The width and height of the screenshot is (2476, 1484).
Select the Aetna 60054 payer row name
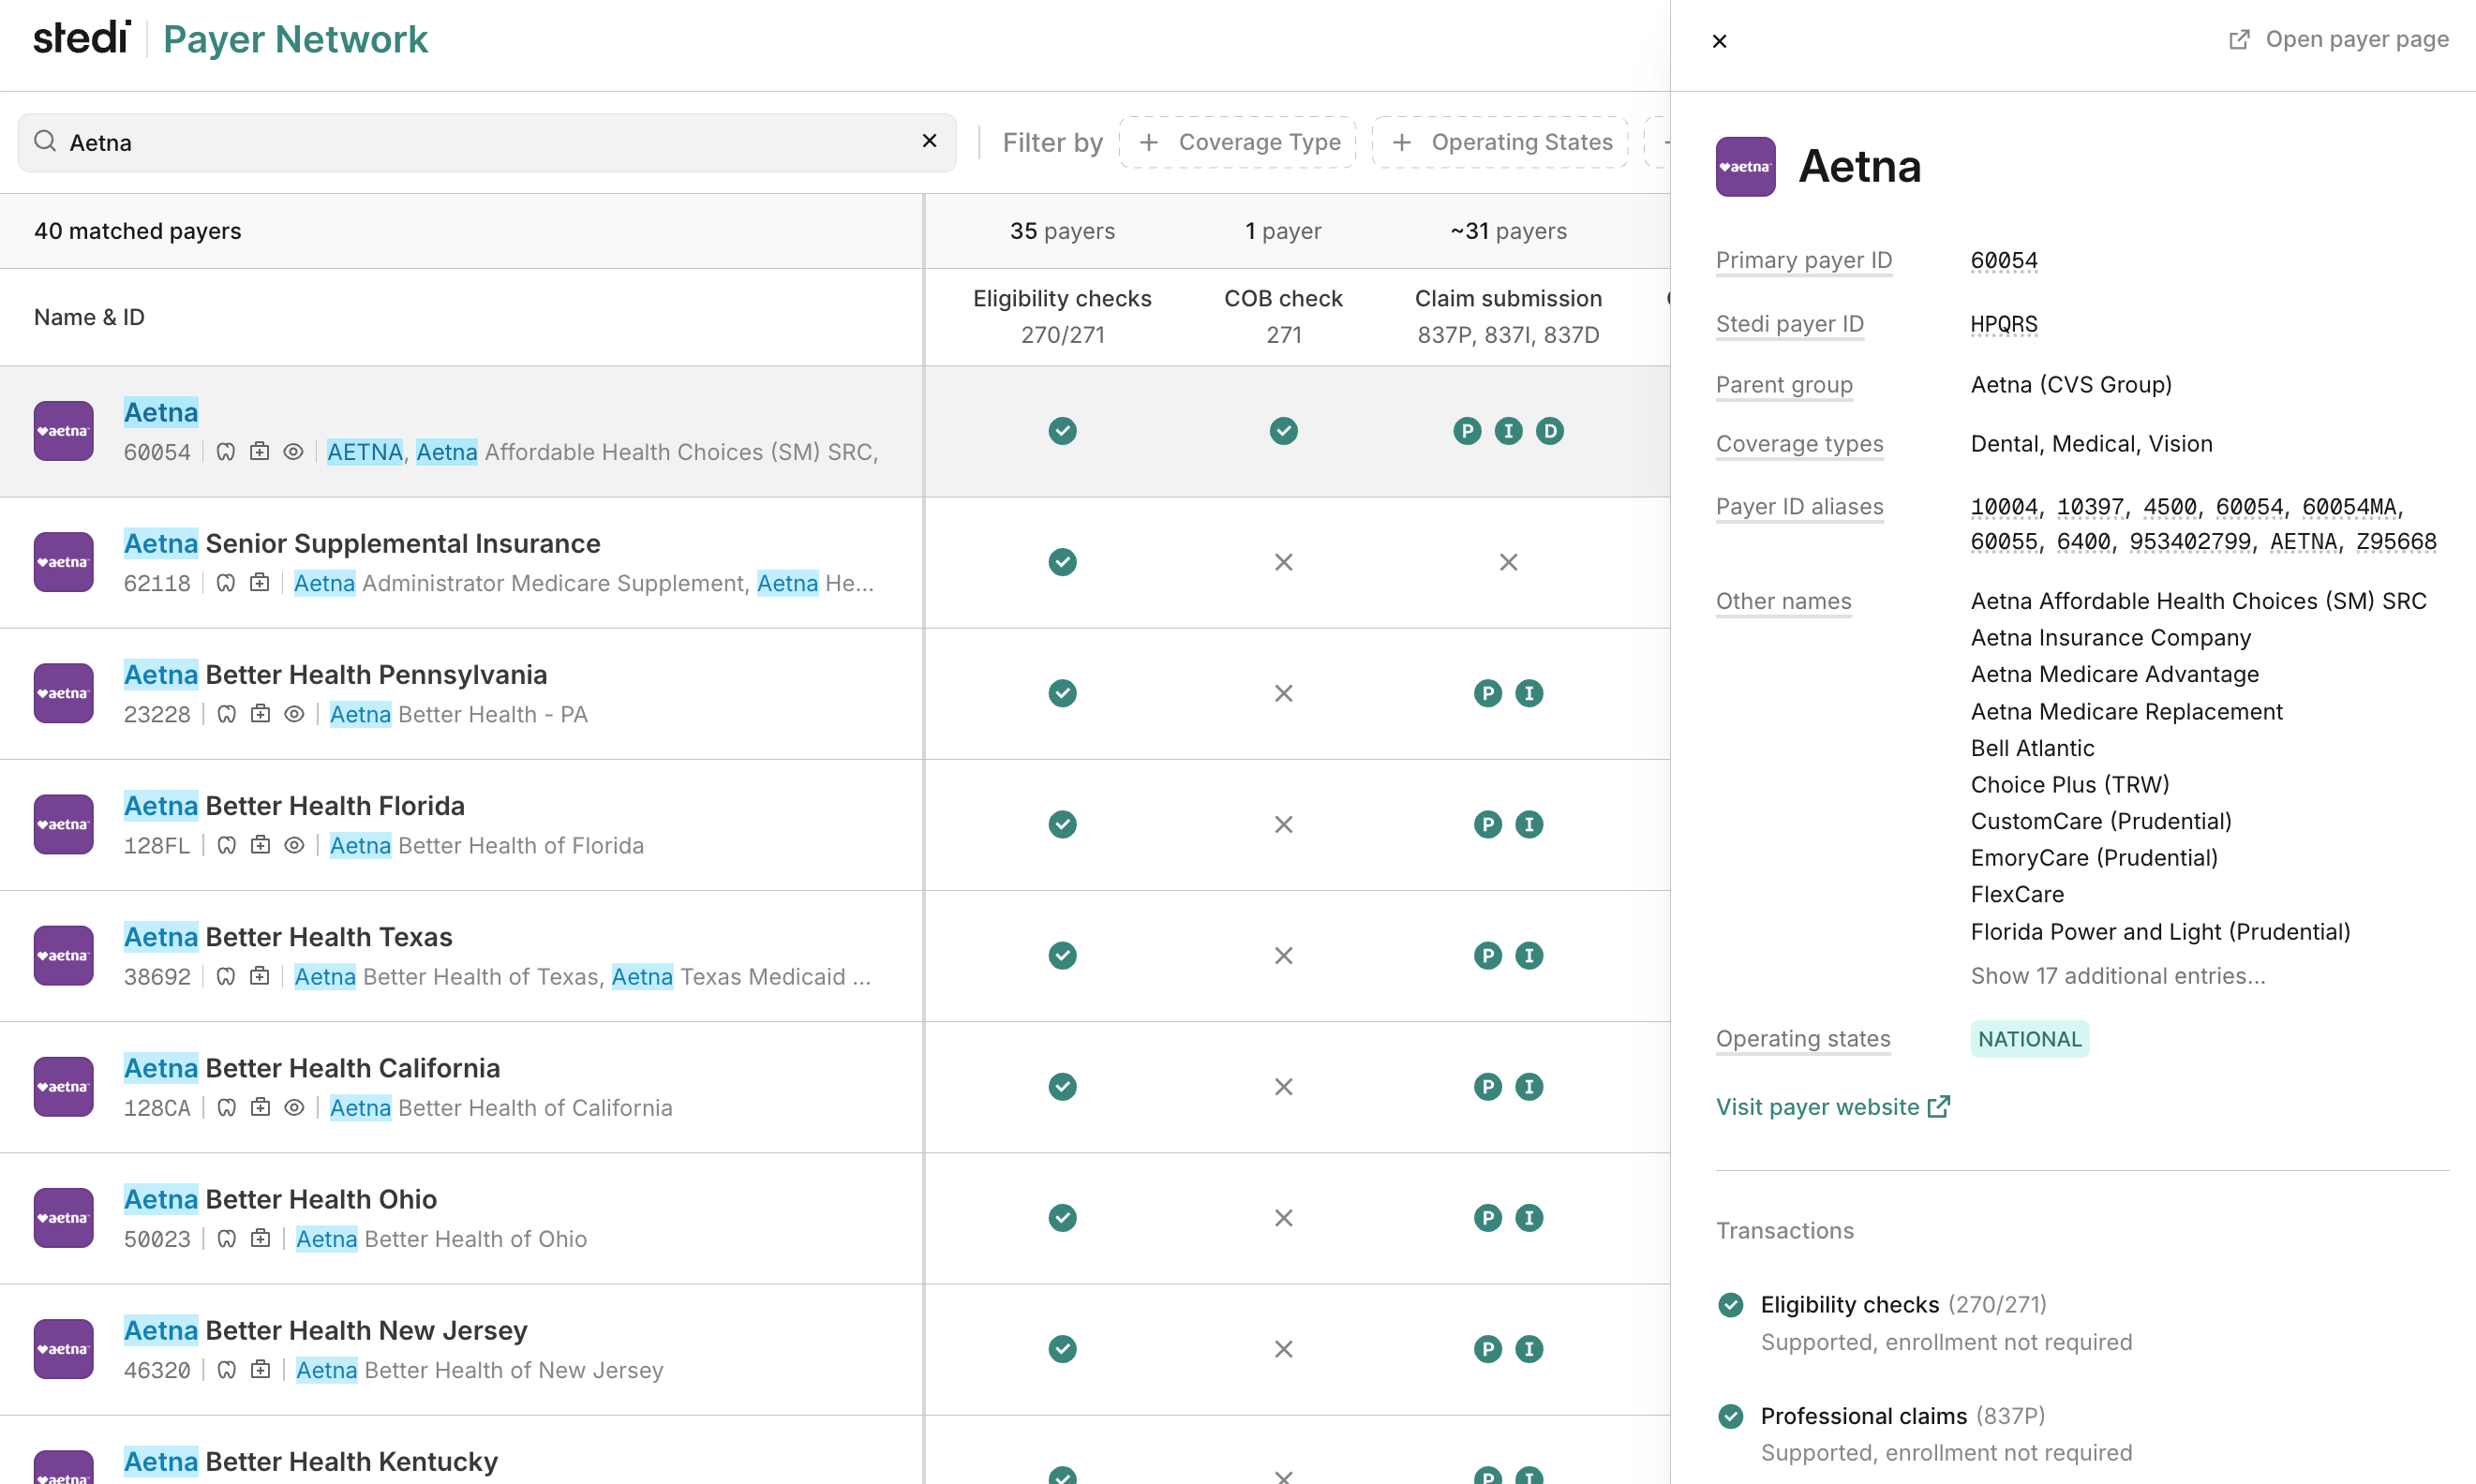[x=161, y=412]
